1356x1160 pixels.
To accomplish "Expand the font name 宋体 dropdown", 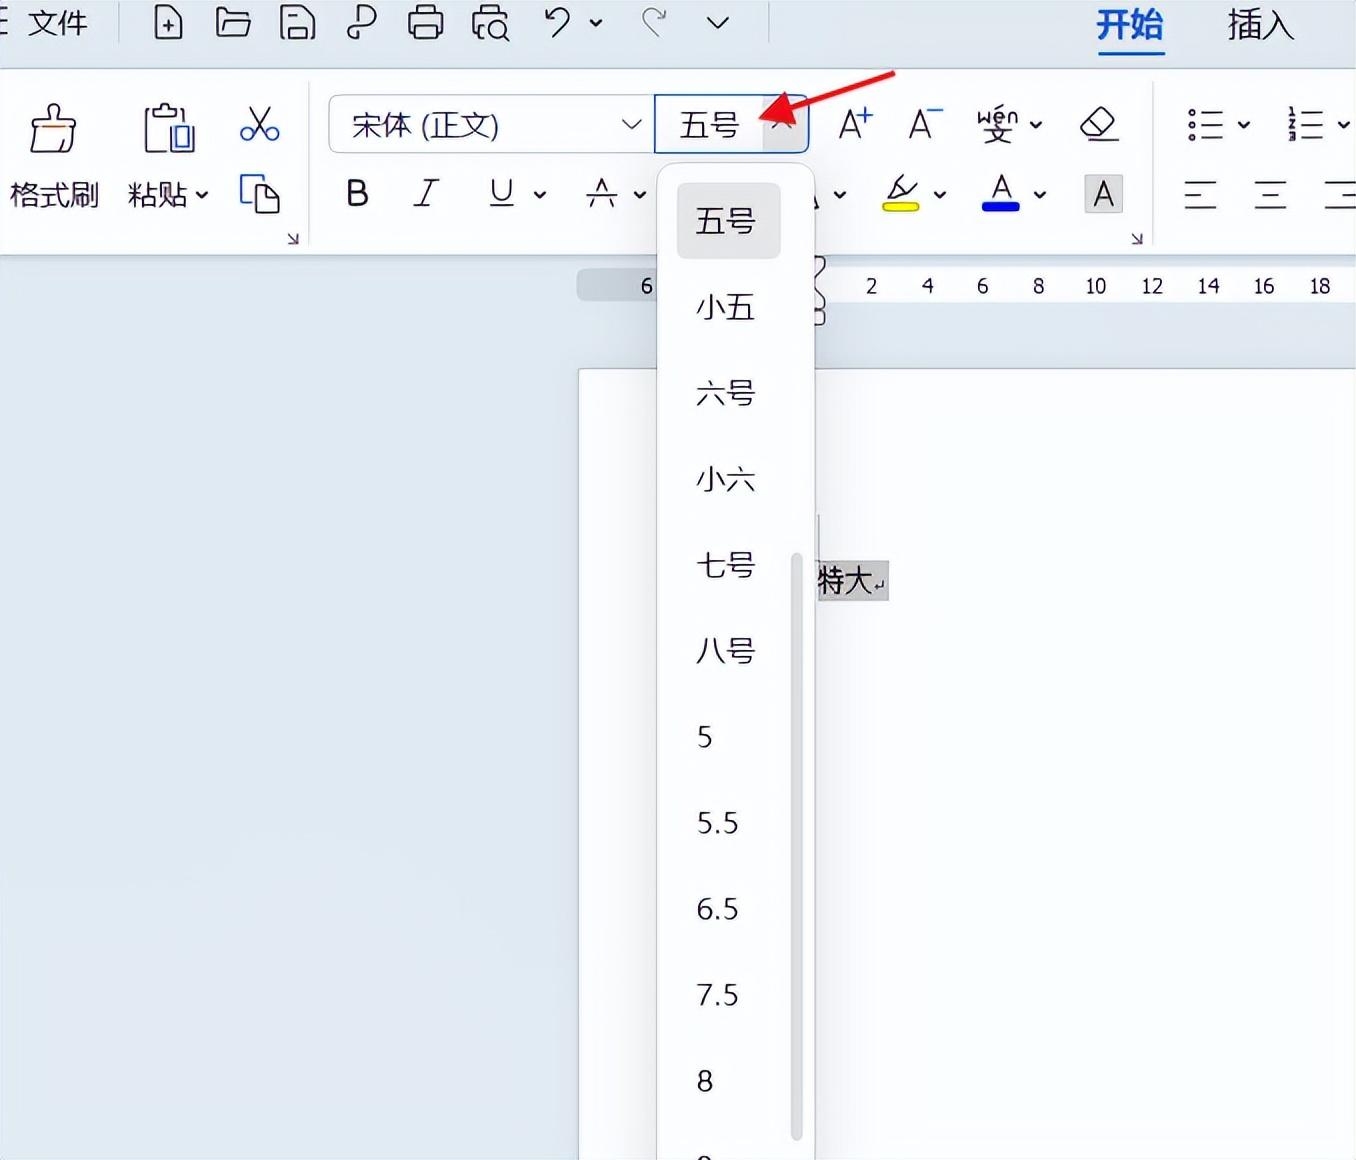I will 631,125.
